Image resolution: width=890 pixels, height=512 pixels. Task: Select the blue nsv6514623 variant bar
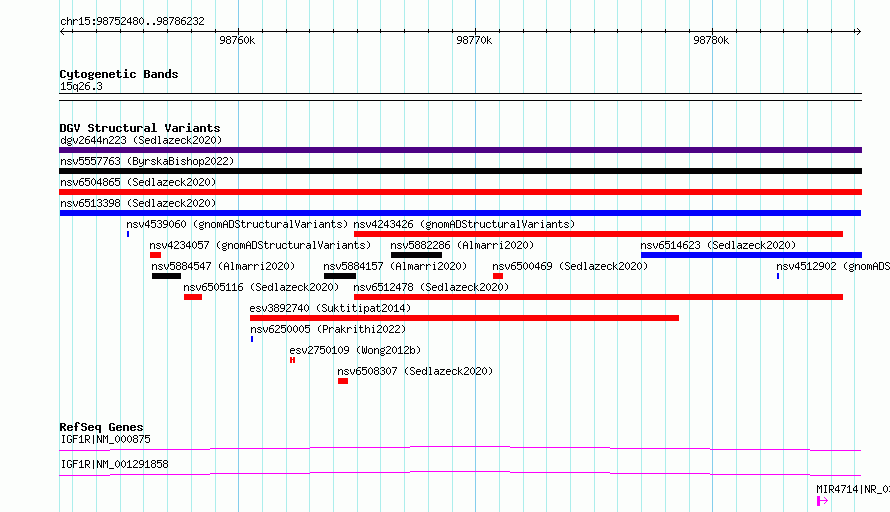tap(752, 255)
